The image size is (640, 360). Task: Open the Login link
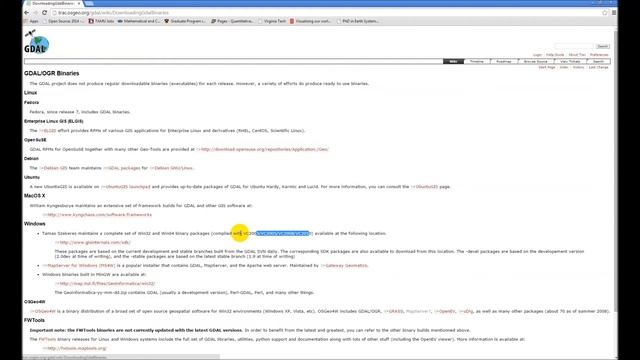click(x=537, y=55)
